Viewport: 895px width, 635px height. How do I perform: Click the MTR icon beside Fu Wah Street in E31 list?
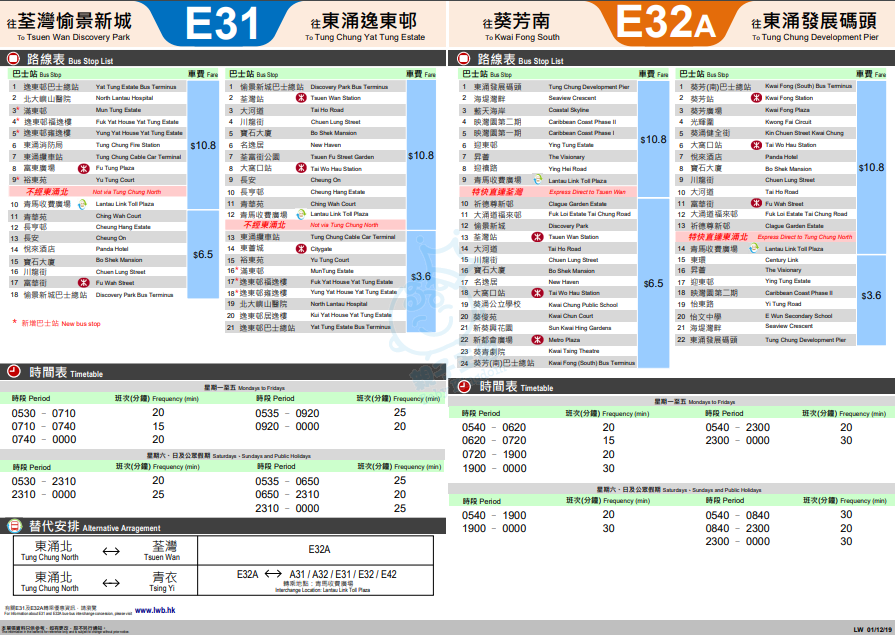pos(83,283)
